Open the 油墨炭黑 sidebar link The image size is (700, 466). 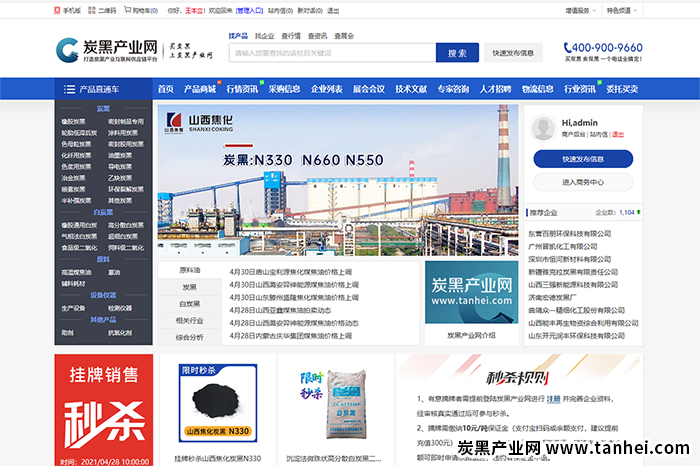coord(120,155)
